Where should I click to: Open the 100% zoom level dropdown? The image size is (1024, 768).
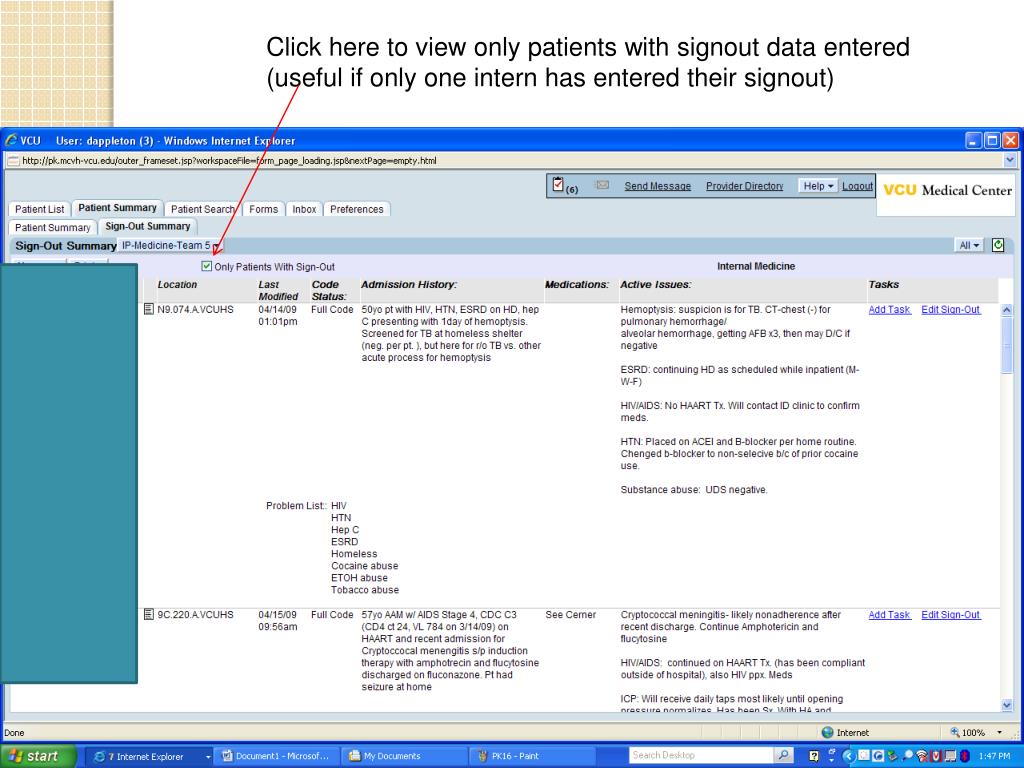pos(999,732)
